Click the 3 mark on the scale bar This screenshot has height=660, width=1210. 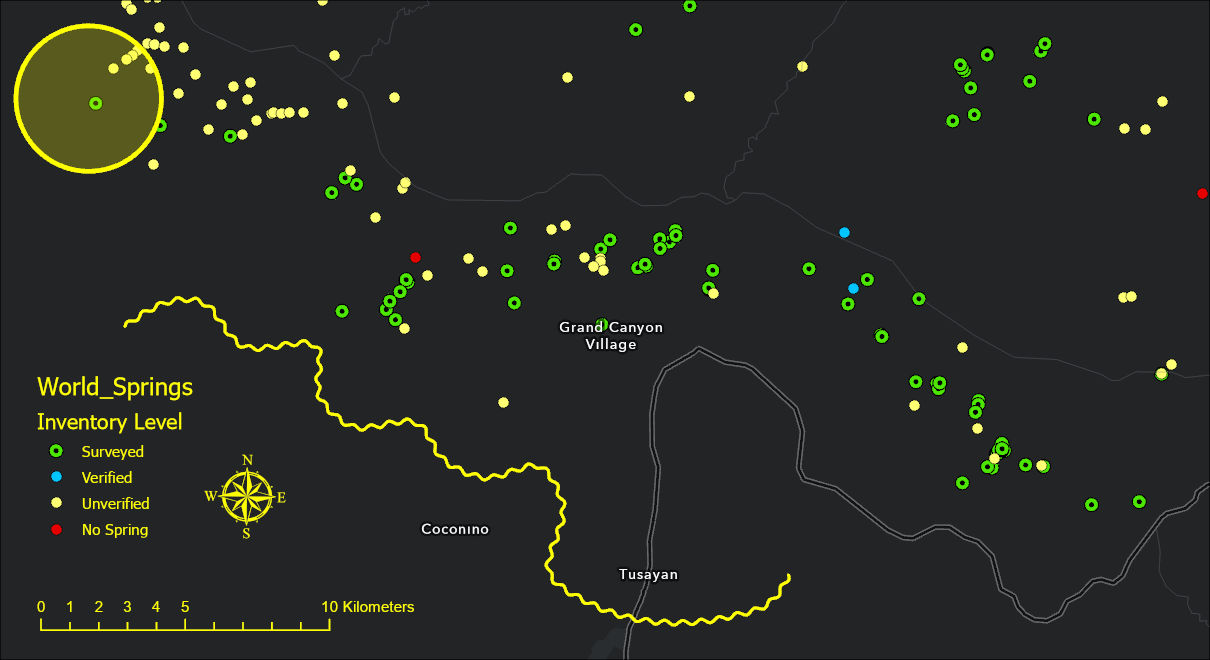pyautogui.click(x=127, y=607)
